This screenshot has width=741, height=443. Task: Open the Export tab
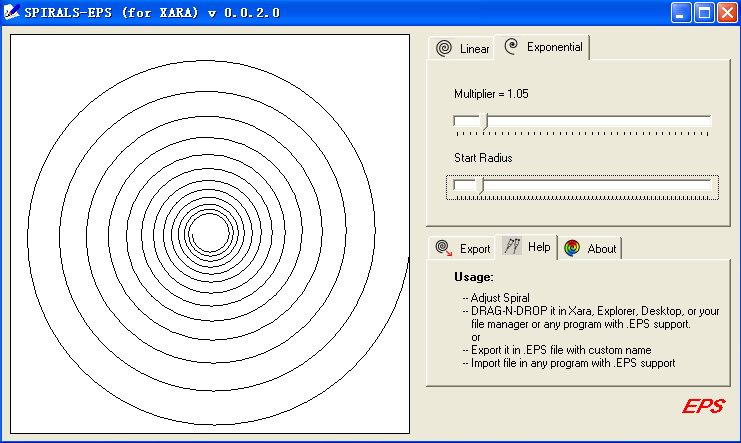click(x=462, y=248)
